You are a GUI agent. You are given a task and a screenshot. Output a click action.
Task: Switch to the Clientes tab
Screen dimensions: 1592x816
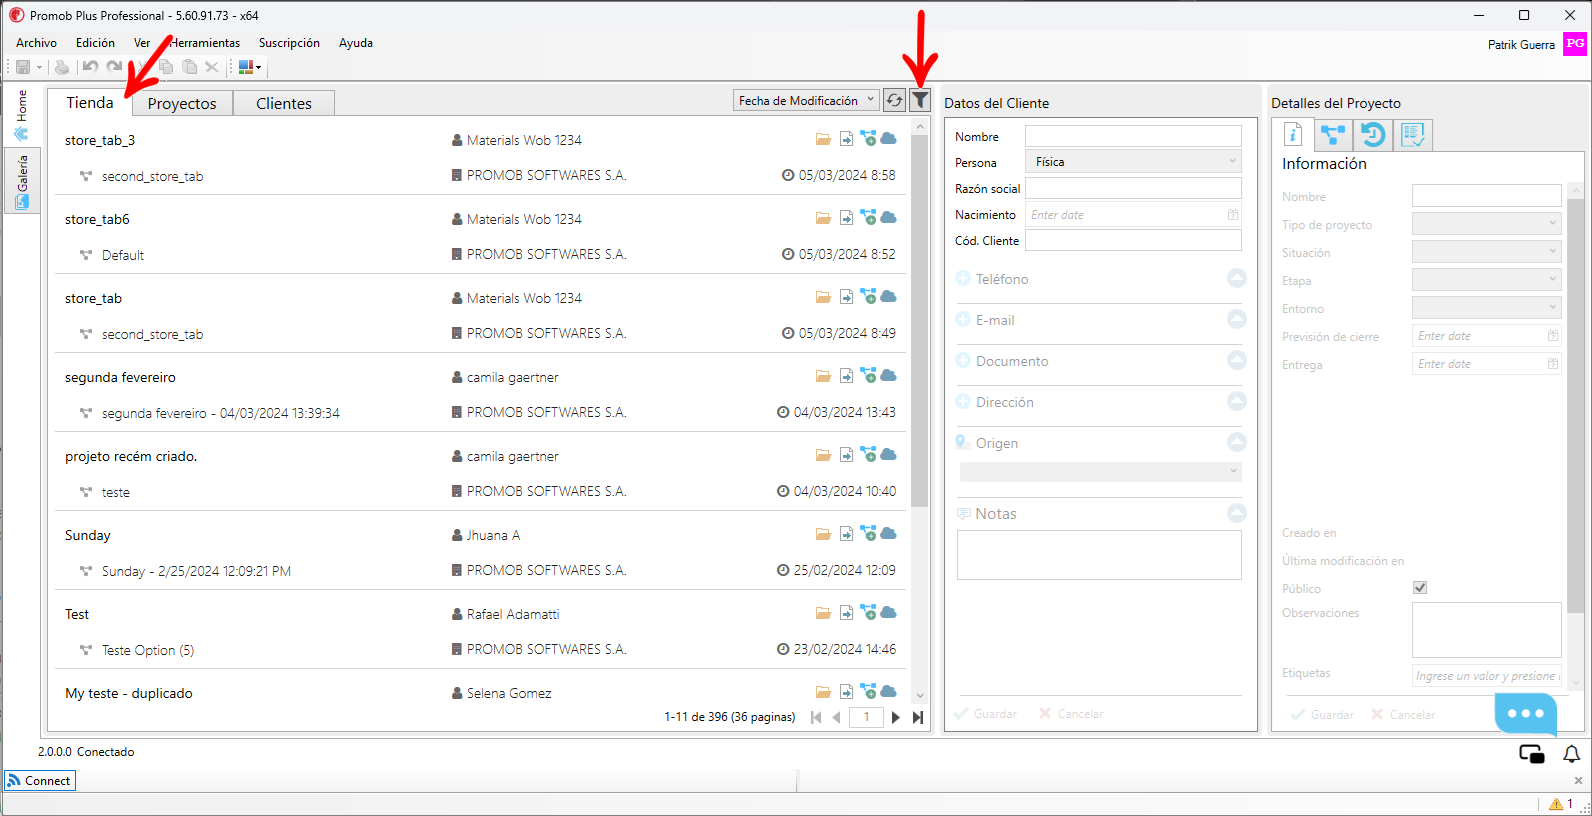point(284,103)
